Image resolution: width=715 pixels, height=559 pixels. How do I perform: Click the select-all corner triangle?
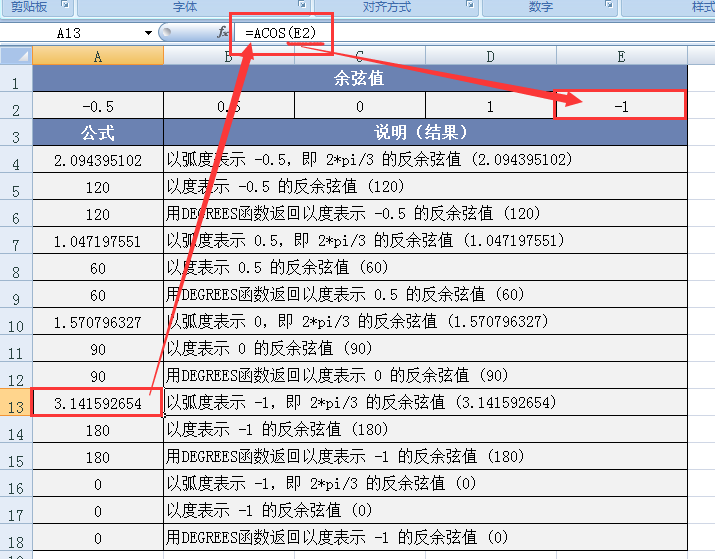click(x=16, y=56)
